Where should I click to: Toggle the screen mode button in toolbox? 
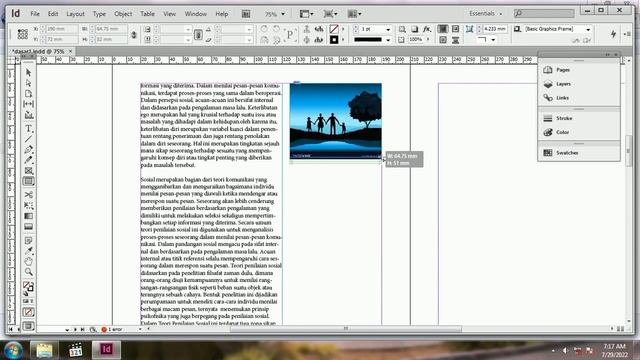click(x=28, y=326)
